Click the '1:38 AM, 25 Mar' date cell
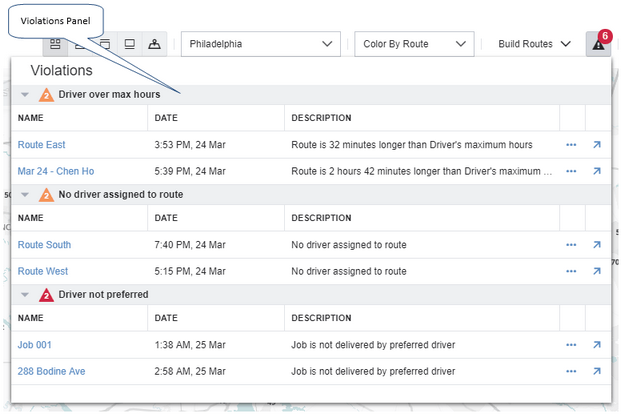The image size is (621, 414). [x=190, y=345]
